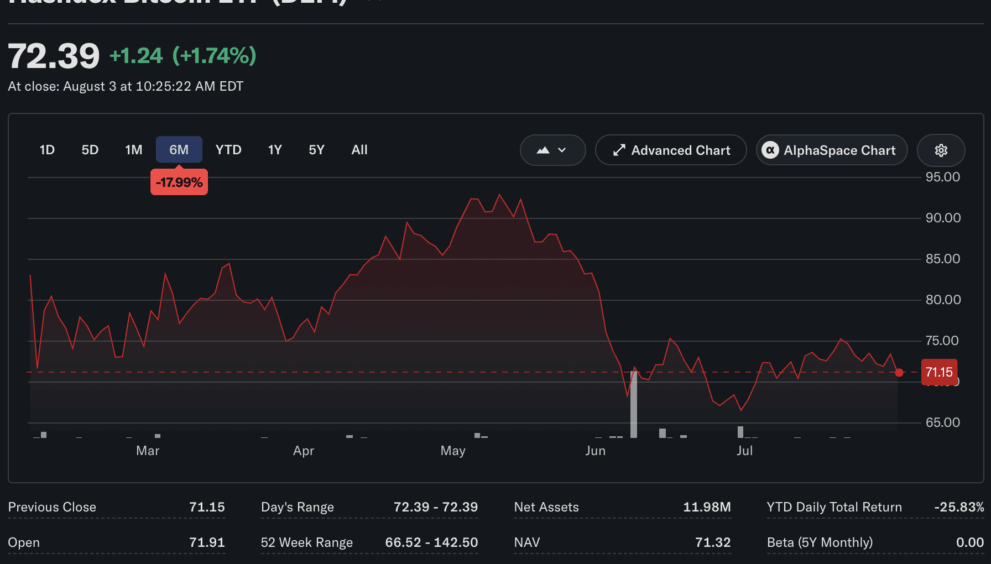
Task: Click the Open value 71.91
Action: pyautogui.click(x=207, y=543)
